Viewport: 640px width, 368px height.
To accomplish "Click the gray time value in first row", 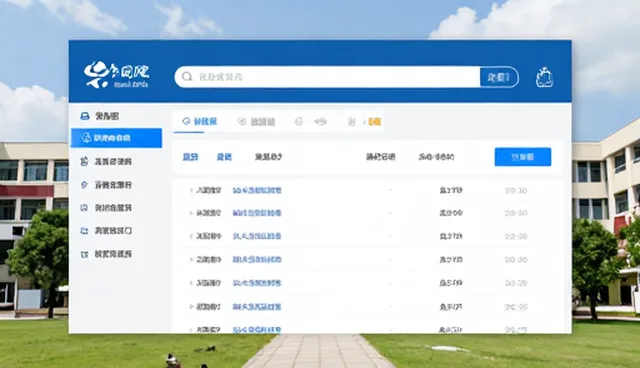I will (516, 190).
